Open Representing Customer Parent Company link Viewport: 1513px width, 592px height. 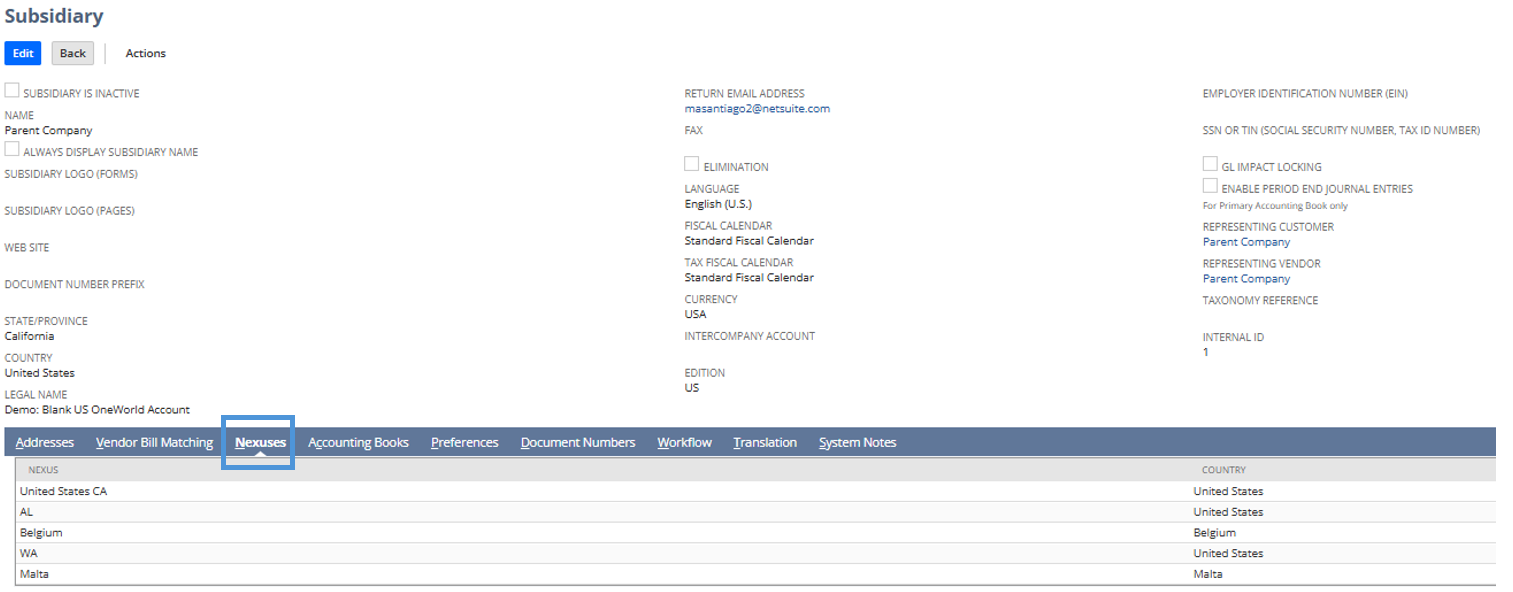pyautogui.click(x=1246, y=242)
